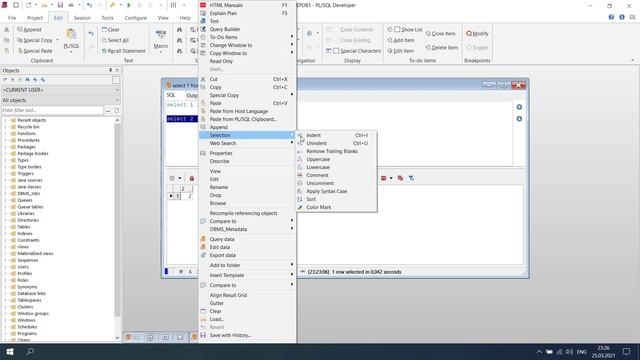
Task: Expand the Views tree node
Action: tap(6, 247)
